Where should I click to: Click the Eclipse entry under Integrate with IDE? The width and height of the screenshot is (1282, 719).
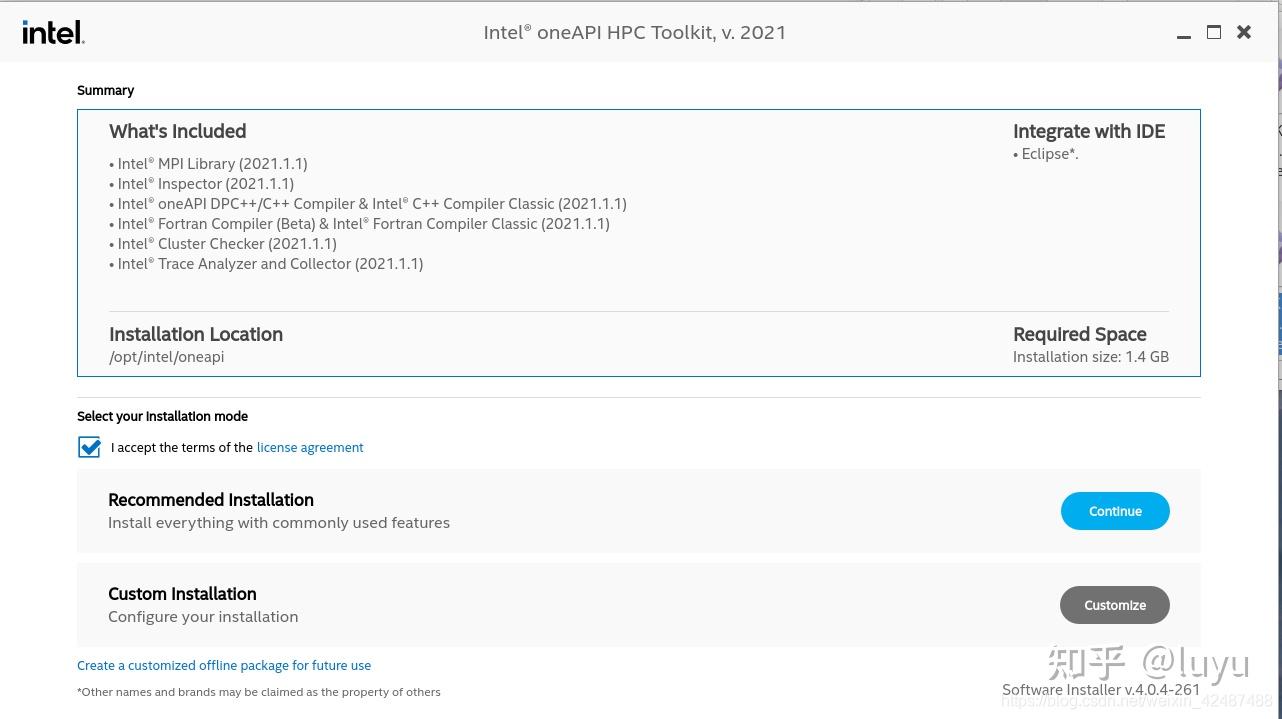[x=1046, y=153]
